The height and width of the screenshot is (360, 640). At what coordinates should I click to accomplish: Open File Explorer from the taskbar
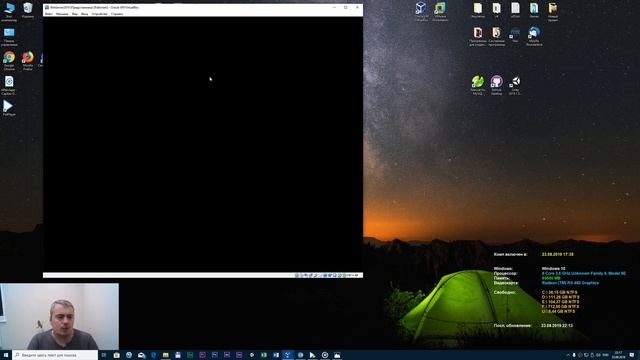click(x=166, y=355)
